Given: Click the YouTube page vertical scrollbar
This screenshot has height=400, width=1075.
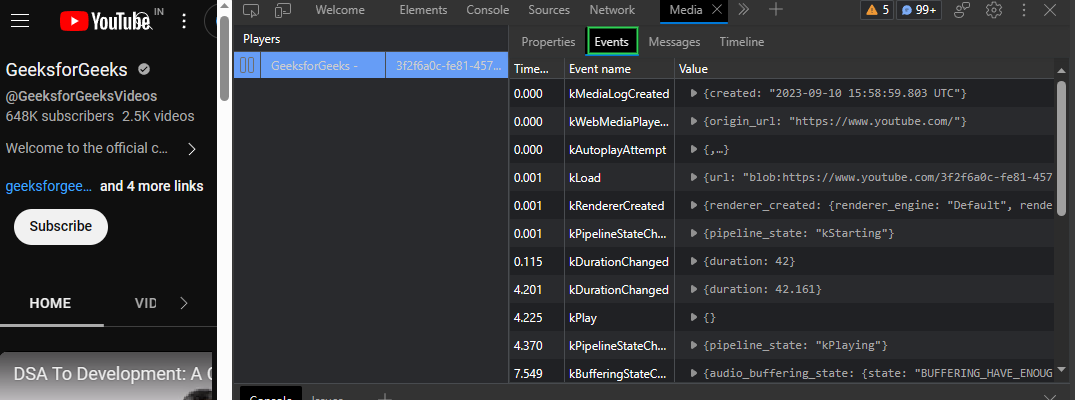Looking at the screenshot, I should click(x=224, y=58).
